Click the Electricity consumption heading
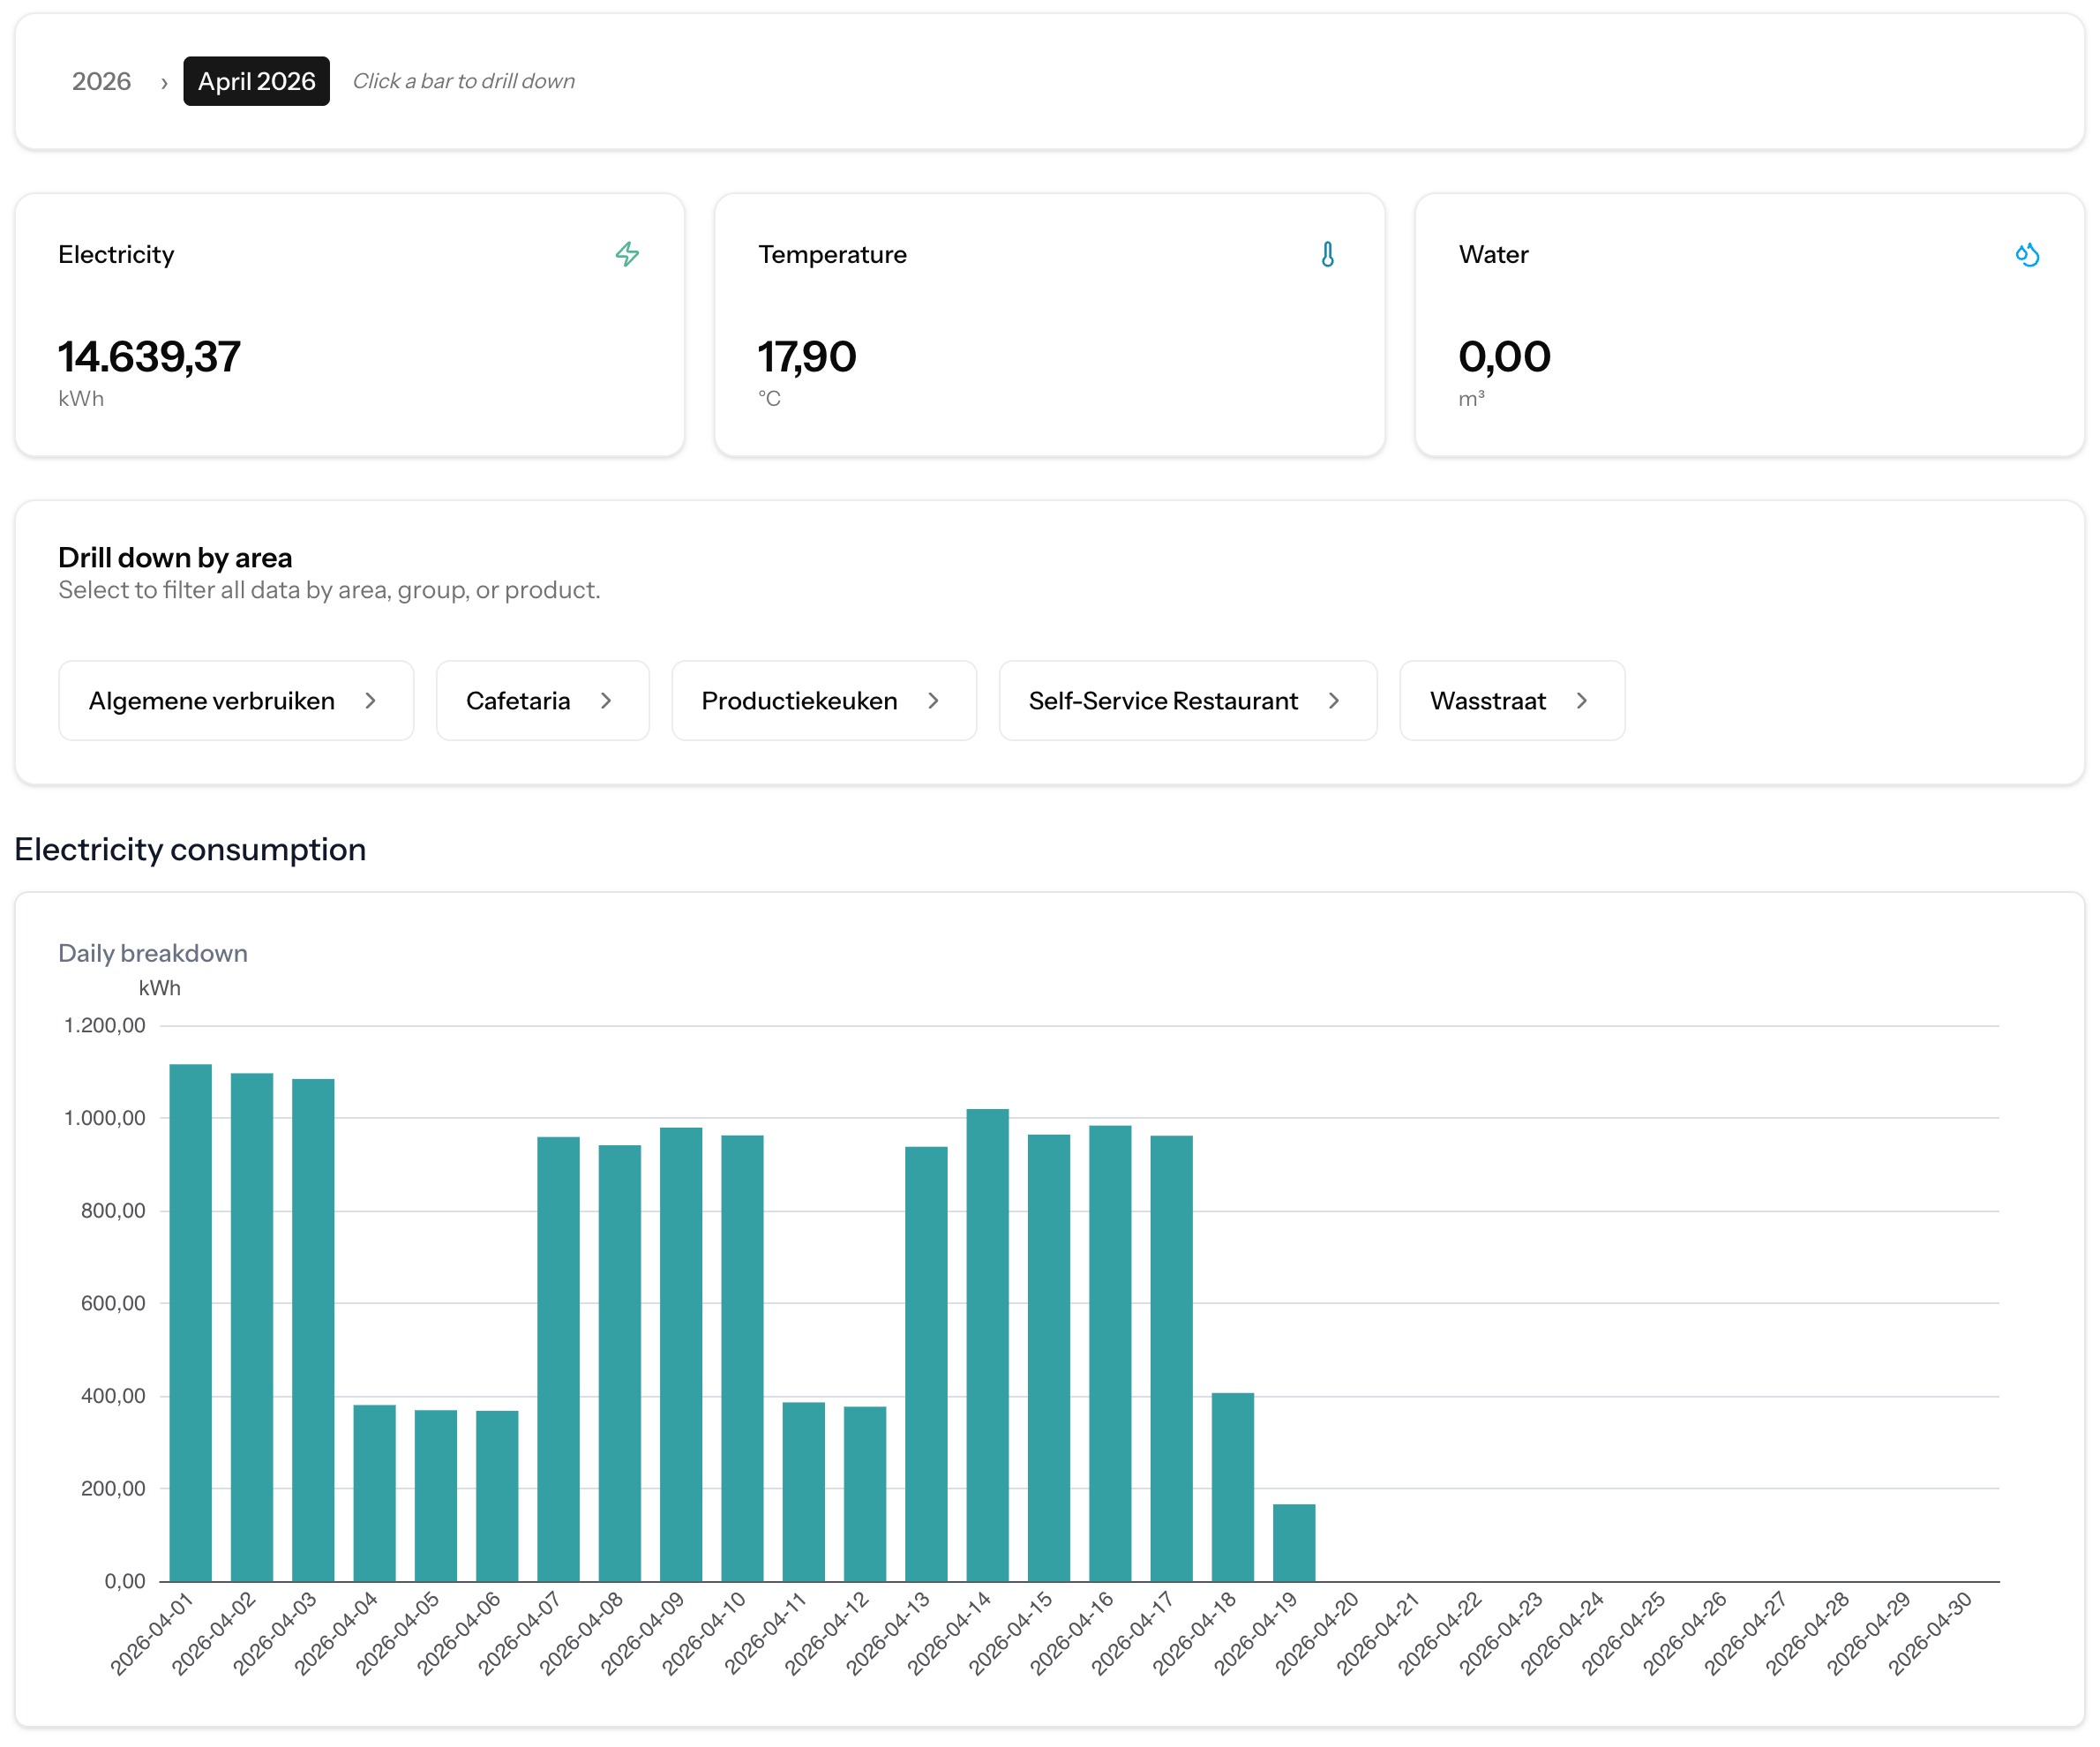Viewport: 2100px width, 1747px height. 190,849
